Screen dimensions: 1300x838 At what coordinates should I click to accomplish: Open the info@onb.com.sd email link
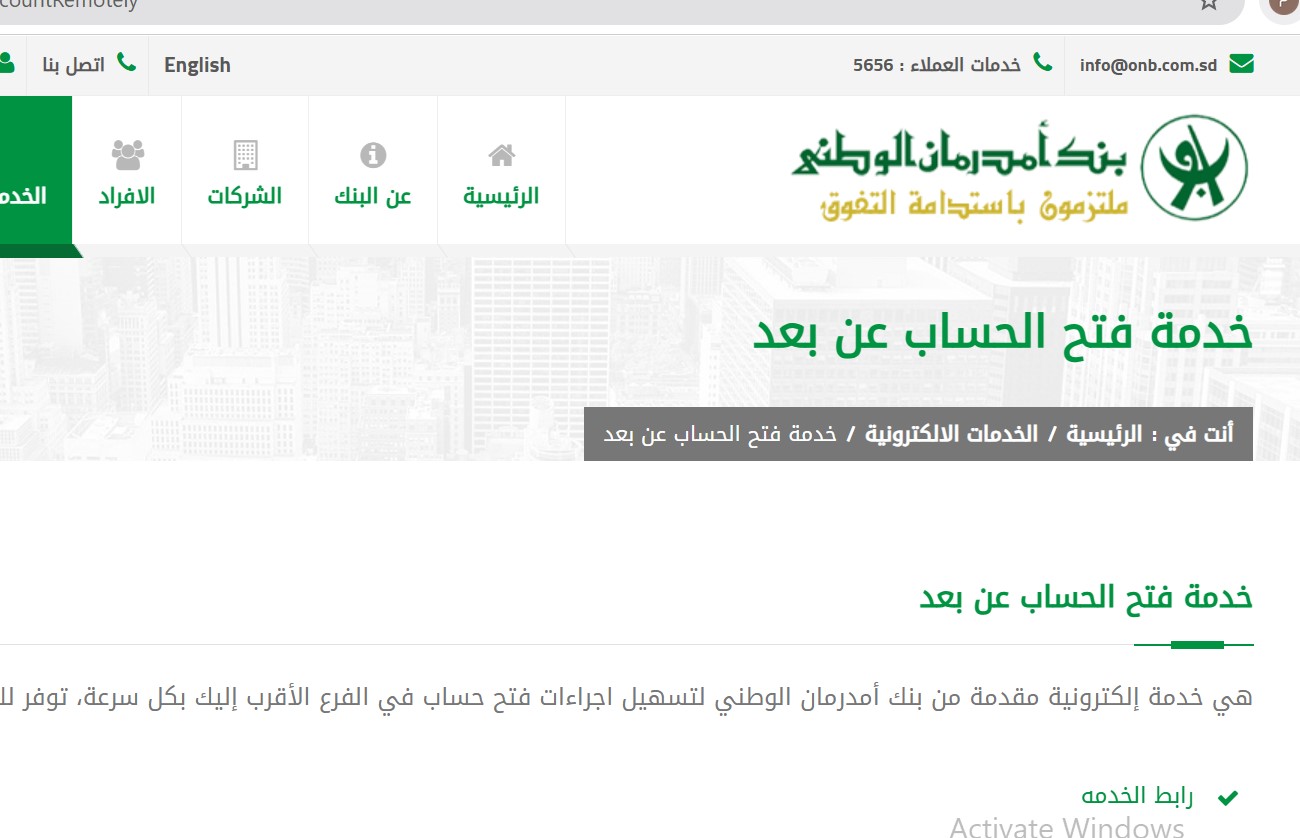tap(1148, 65)
